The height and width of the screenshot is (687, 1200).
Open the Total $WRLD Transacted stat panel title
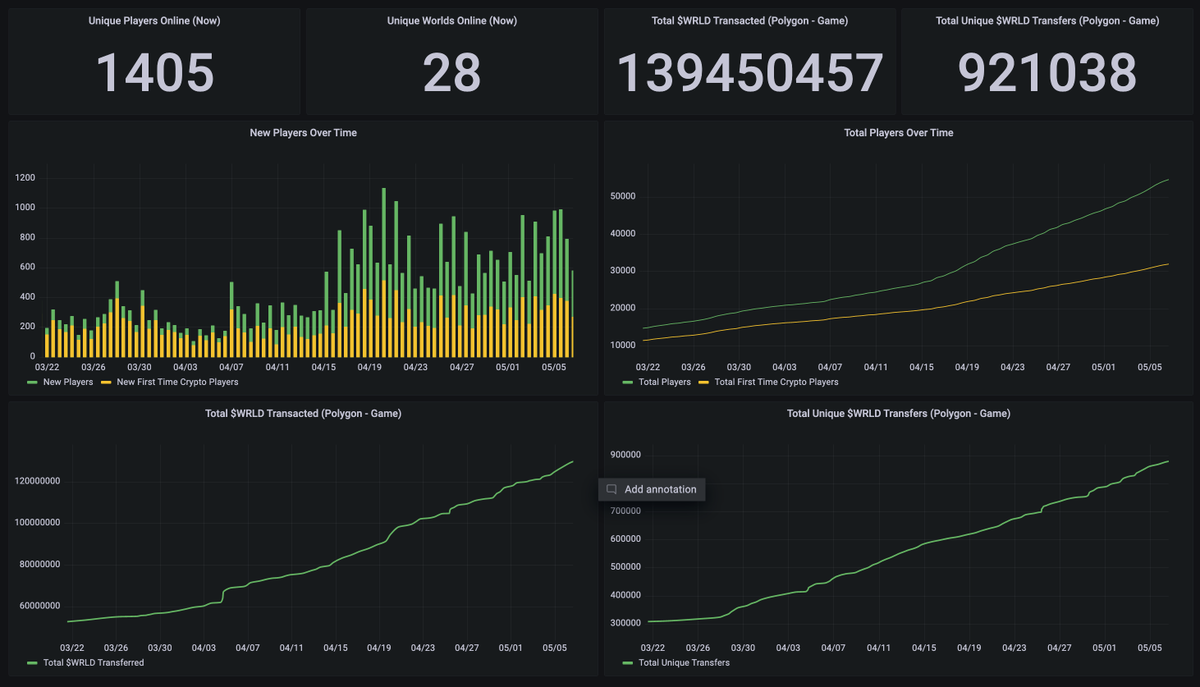749,20
